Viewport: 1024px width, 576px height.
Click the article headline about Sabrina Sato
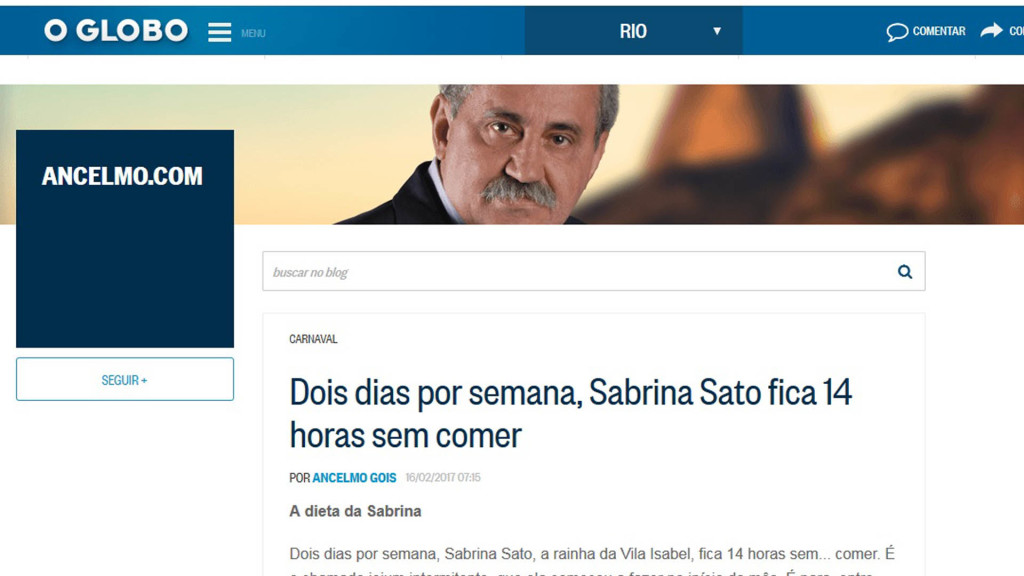click(570, 413)
